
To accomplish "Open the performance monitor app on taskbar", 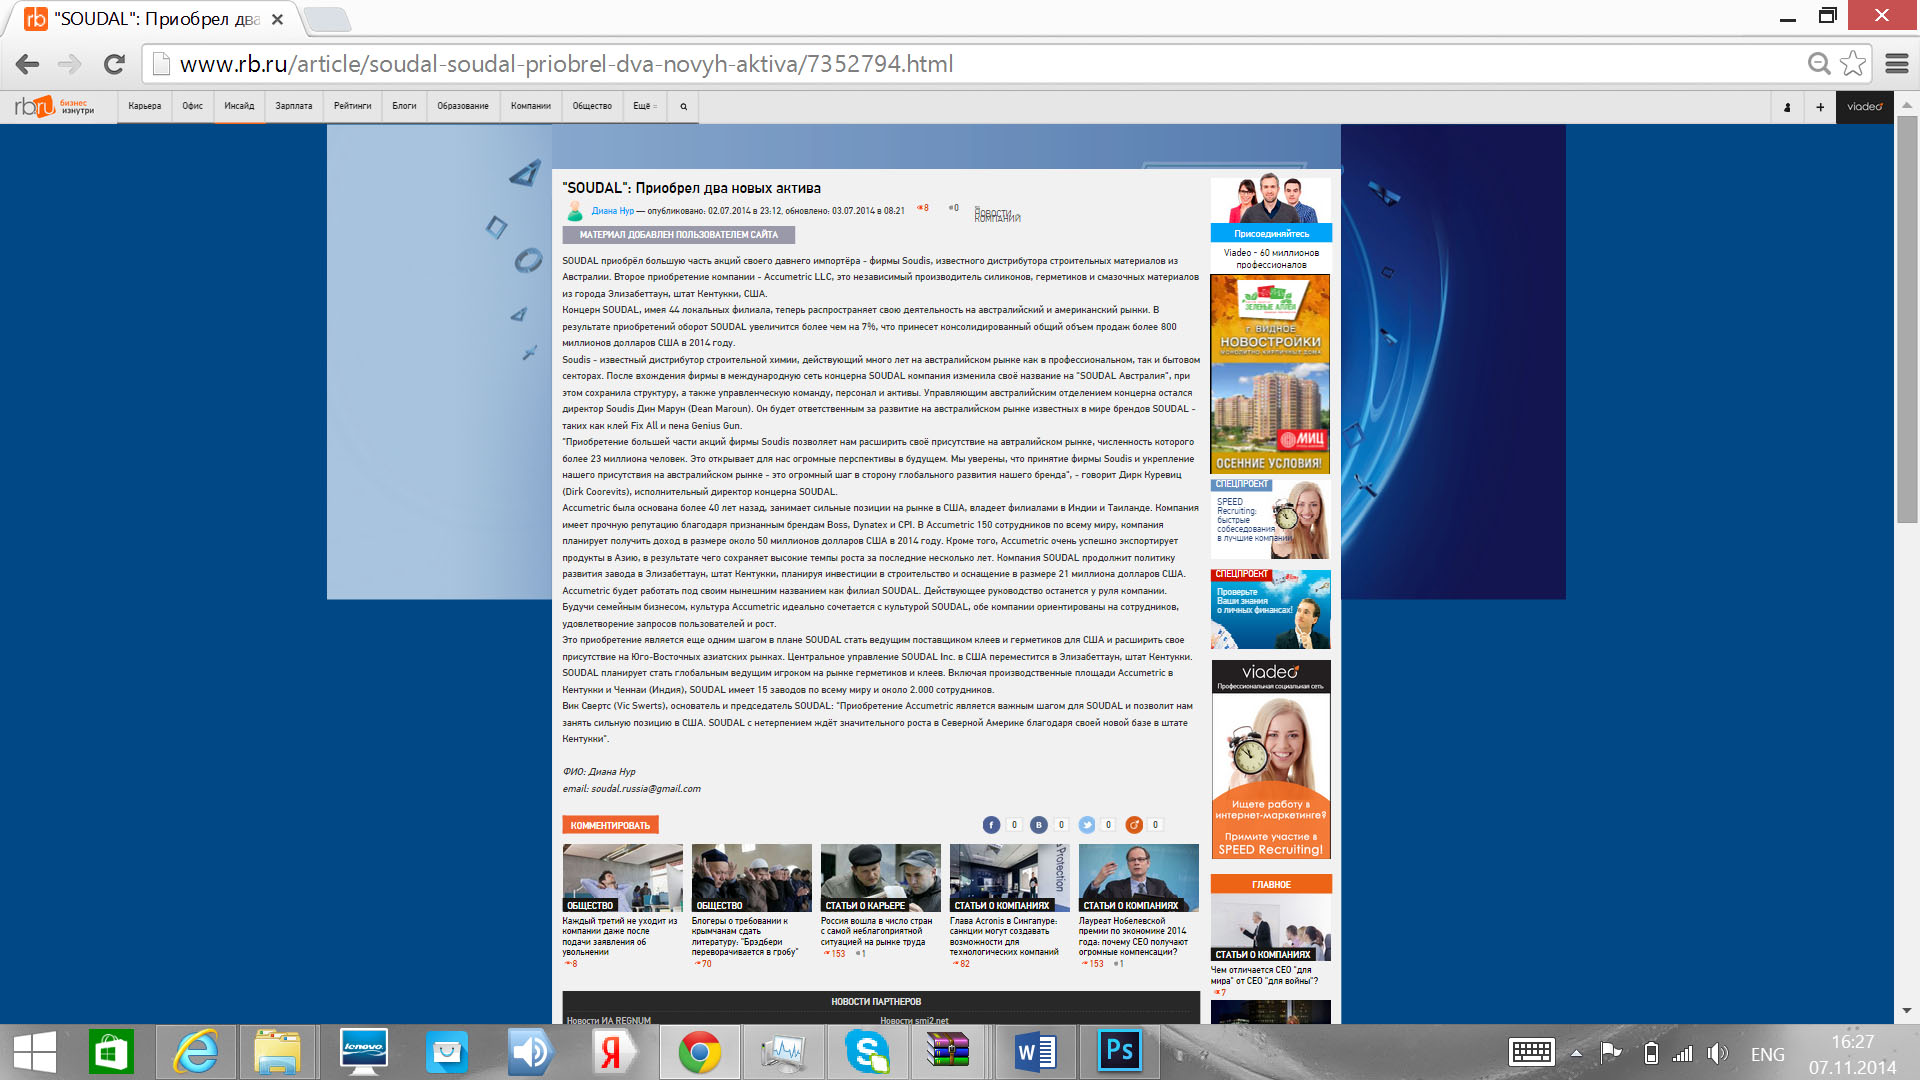I will (x=783, y=1052).
